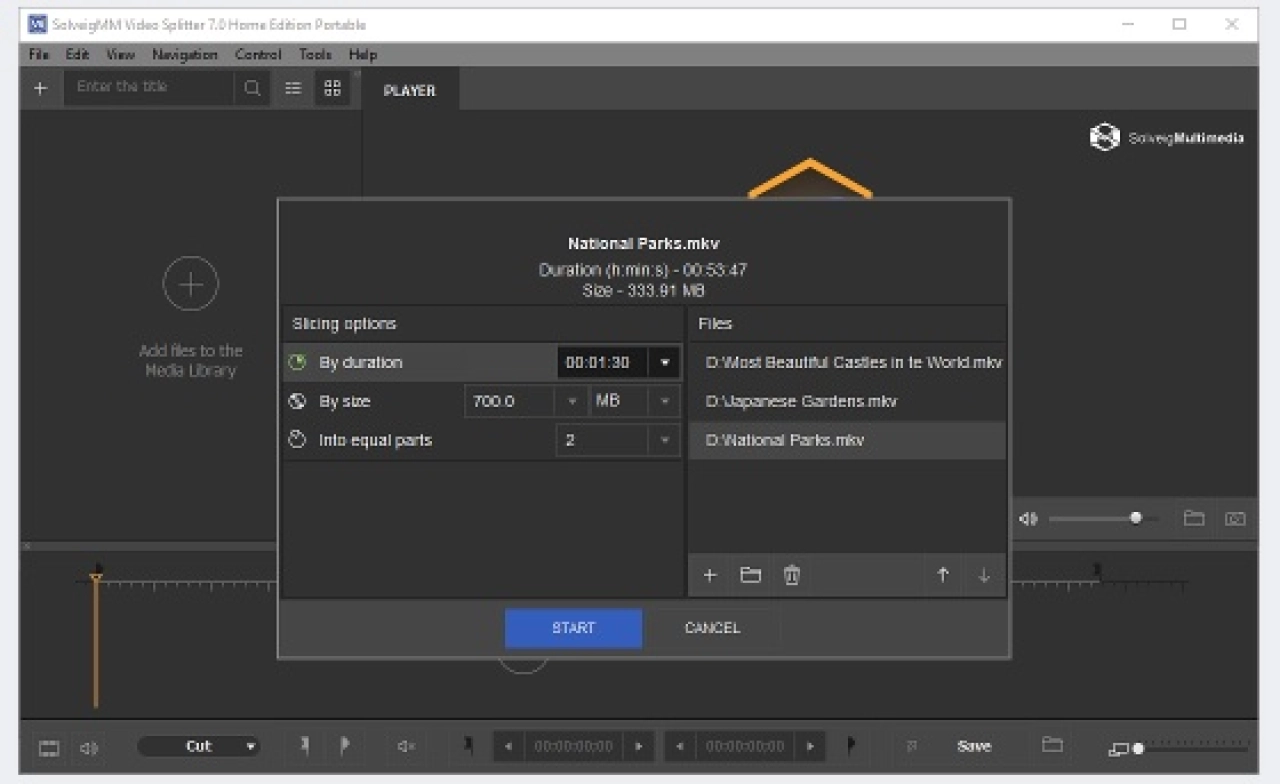The height and width of the screenshot is (784, 1280).
Task: Switch media library to list view
Action: 293,88
